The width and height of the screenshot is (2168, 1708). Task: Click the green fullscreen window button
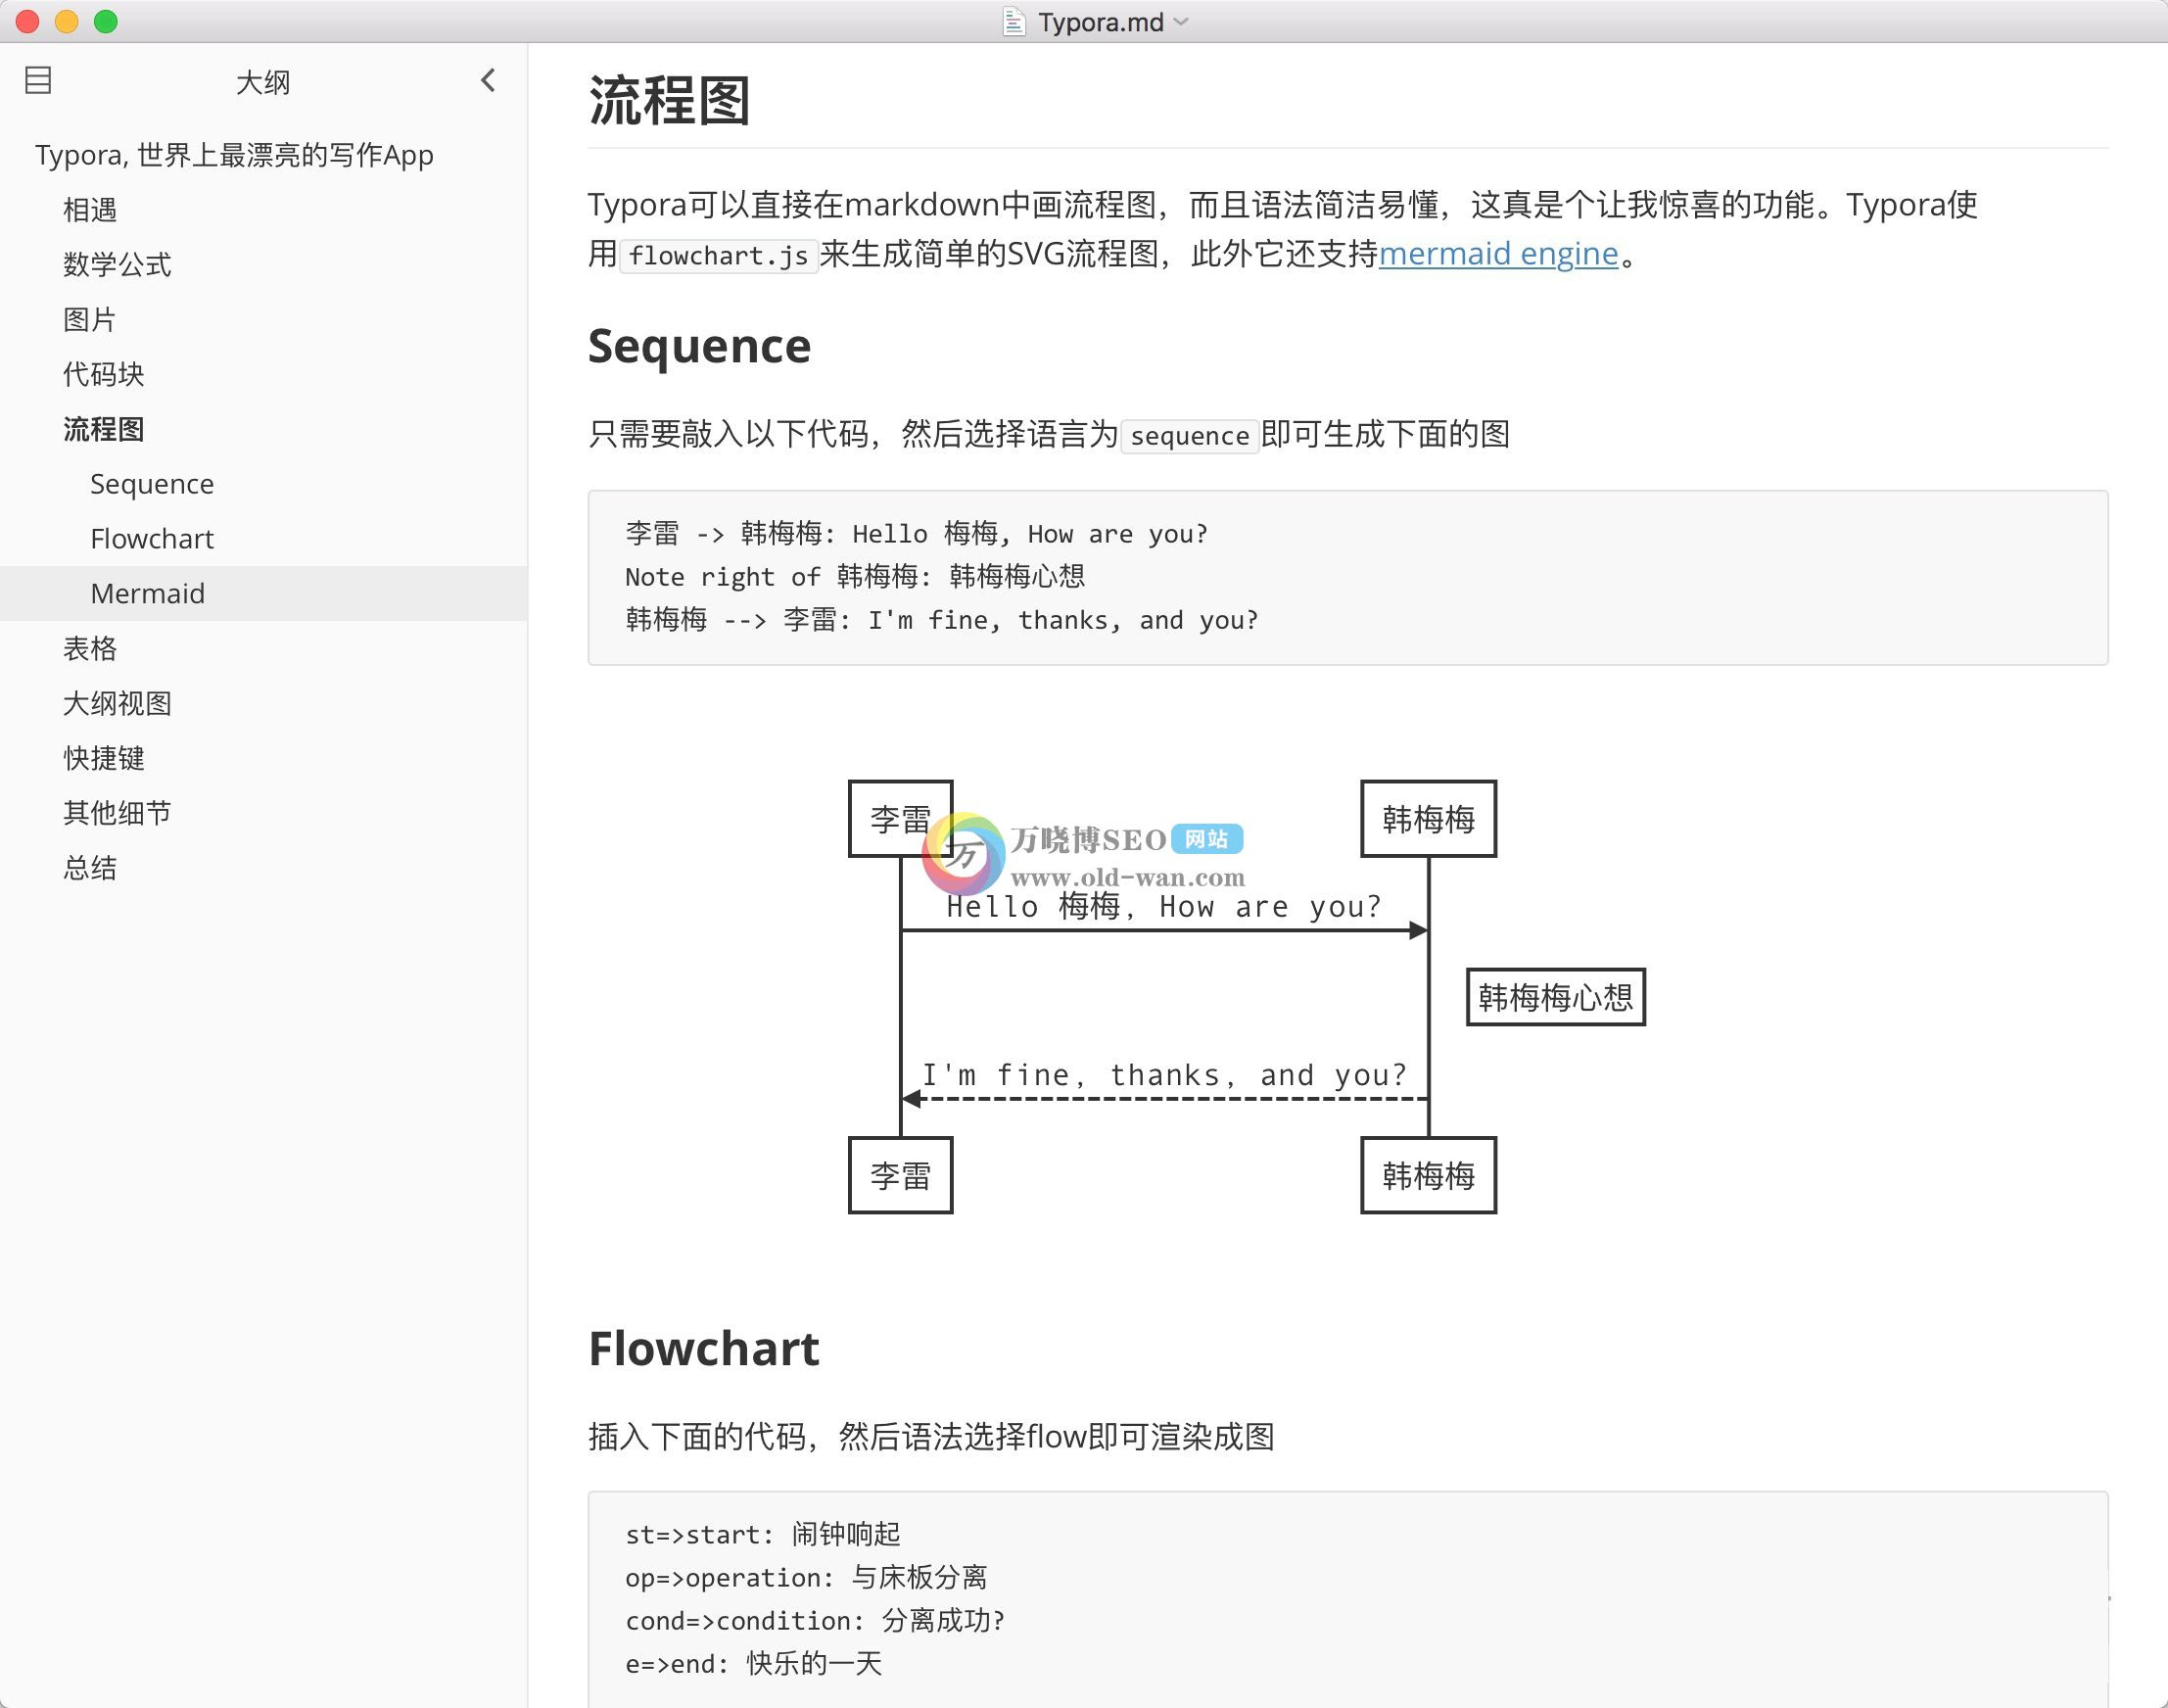(105, 21)
